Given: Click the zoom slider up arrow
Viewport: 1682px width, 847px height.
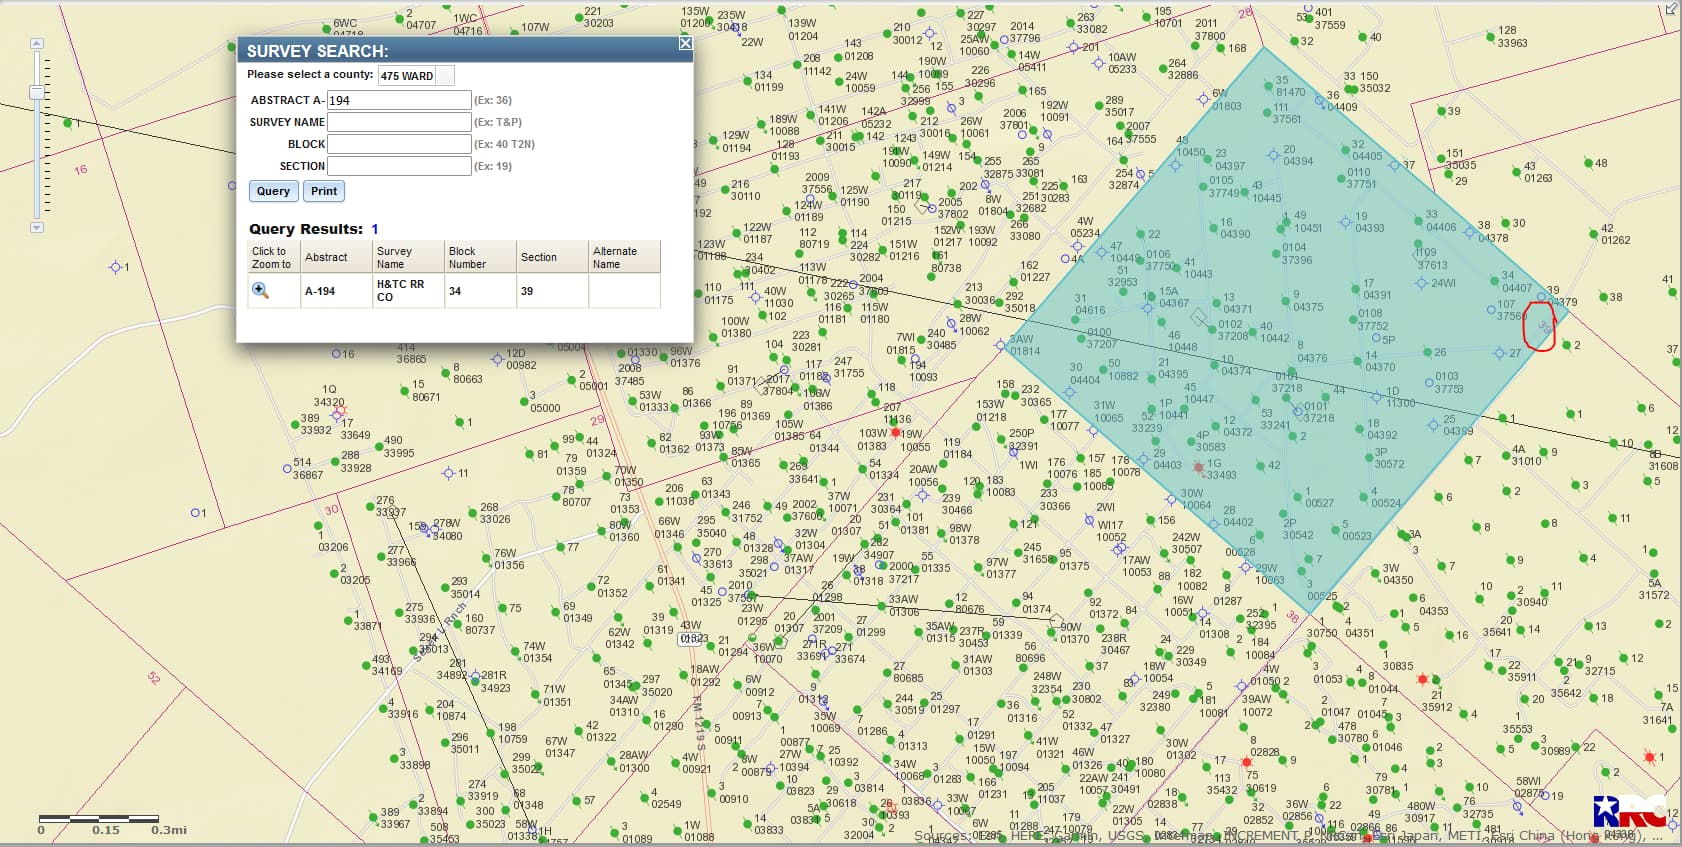Looking at the screenshot, I should [37, 44].
